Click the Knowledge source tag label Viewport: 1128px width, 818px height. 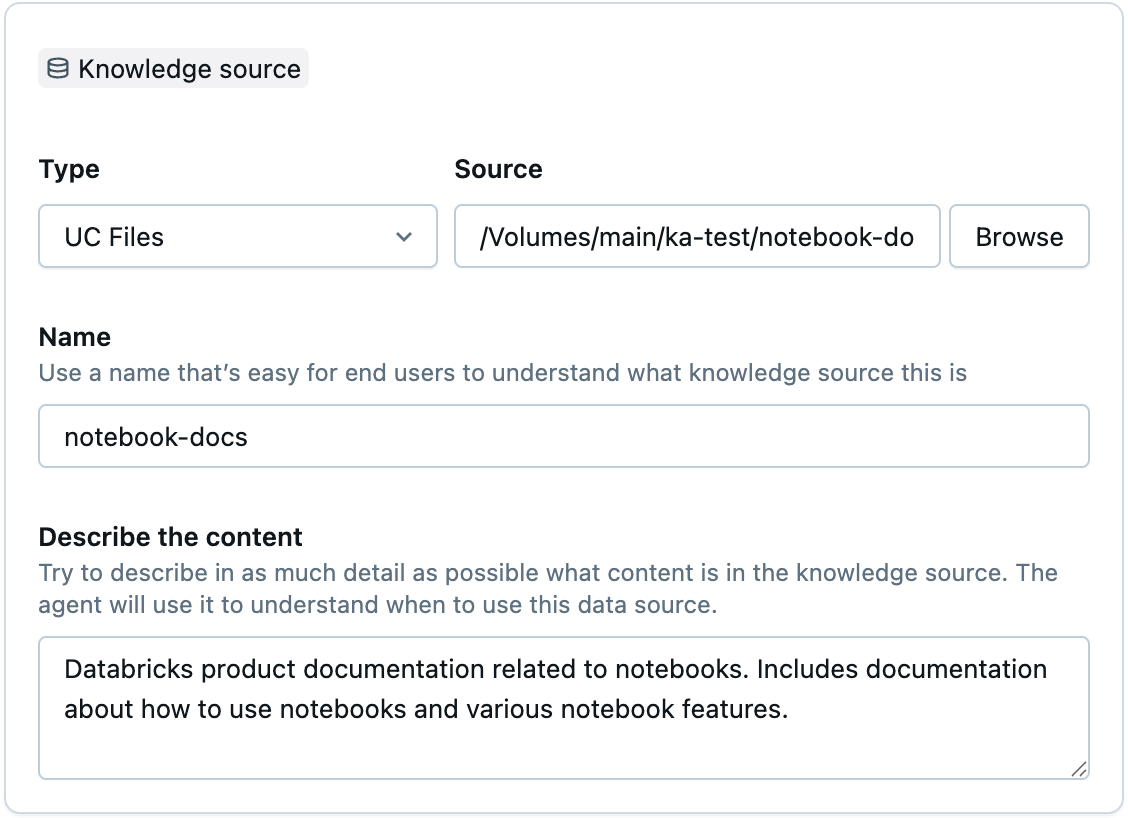[x=189, y=69]
